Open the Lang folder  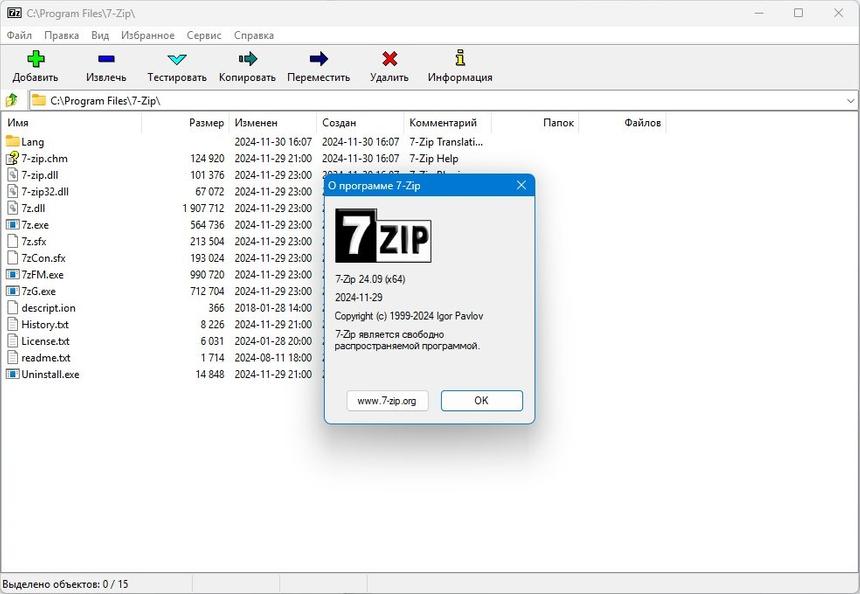[31, 141]
